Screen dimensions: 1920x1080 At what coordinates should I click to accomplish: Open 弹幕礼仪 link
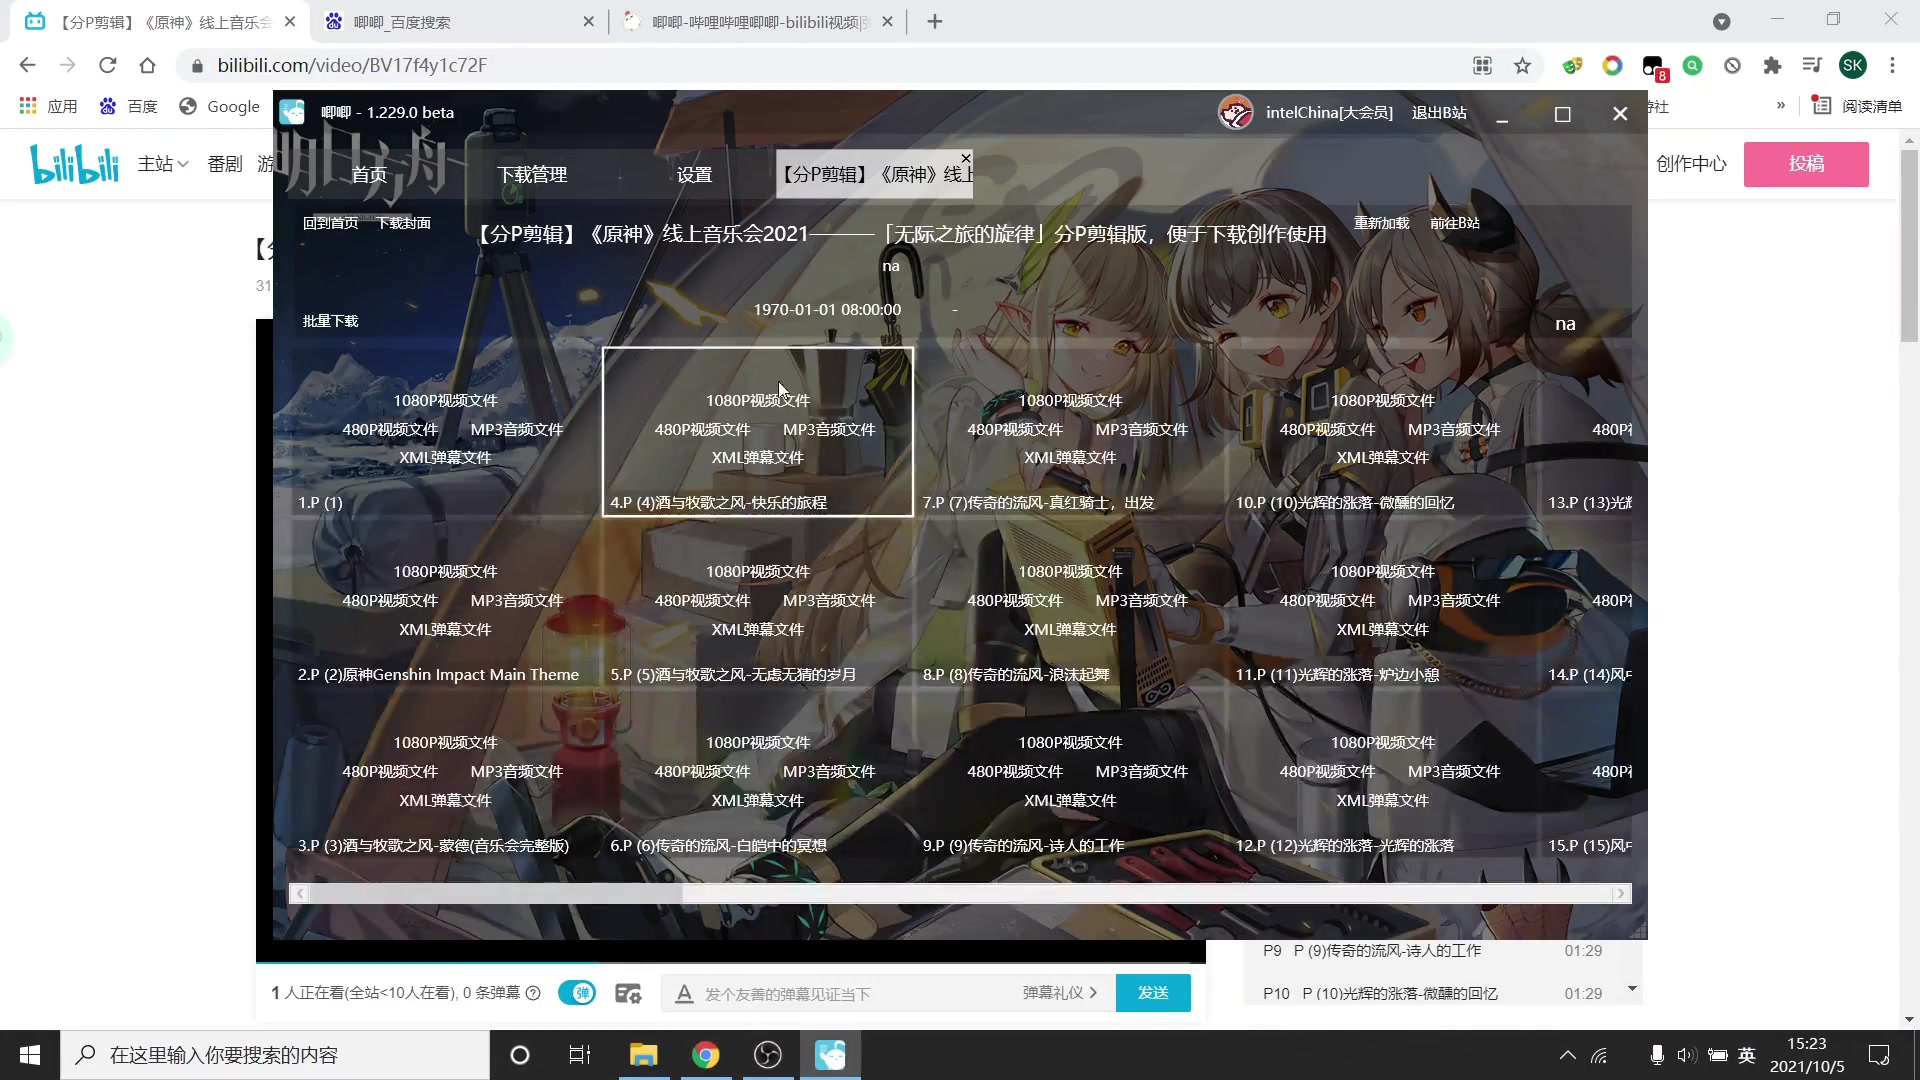coord(1059,993)
